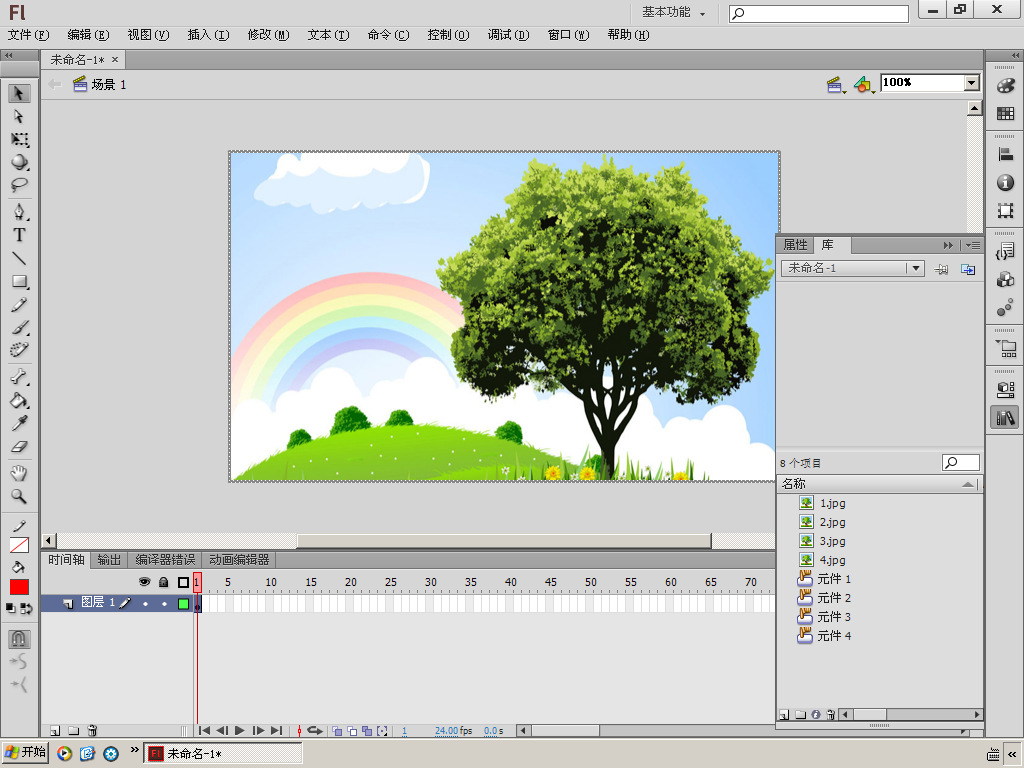Open the 未命名-1 library document dropdown
This screenshot has height=768, width=1024.
916,268
